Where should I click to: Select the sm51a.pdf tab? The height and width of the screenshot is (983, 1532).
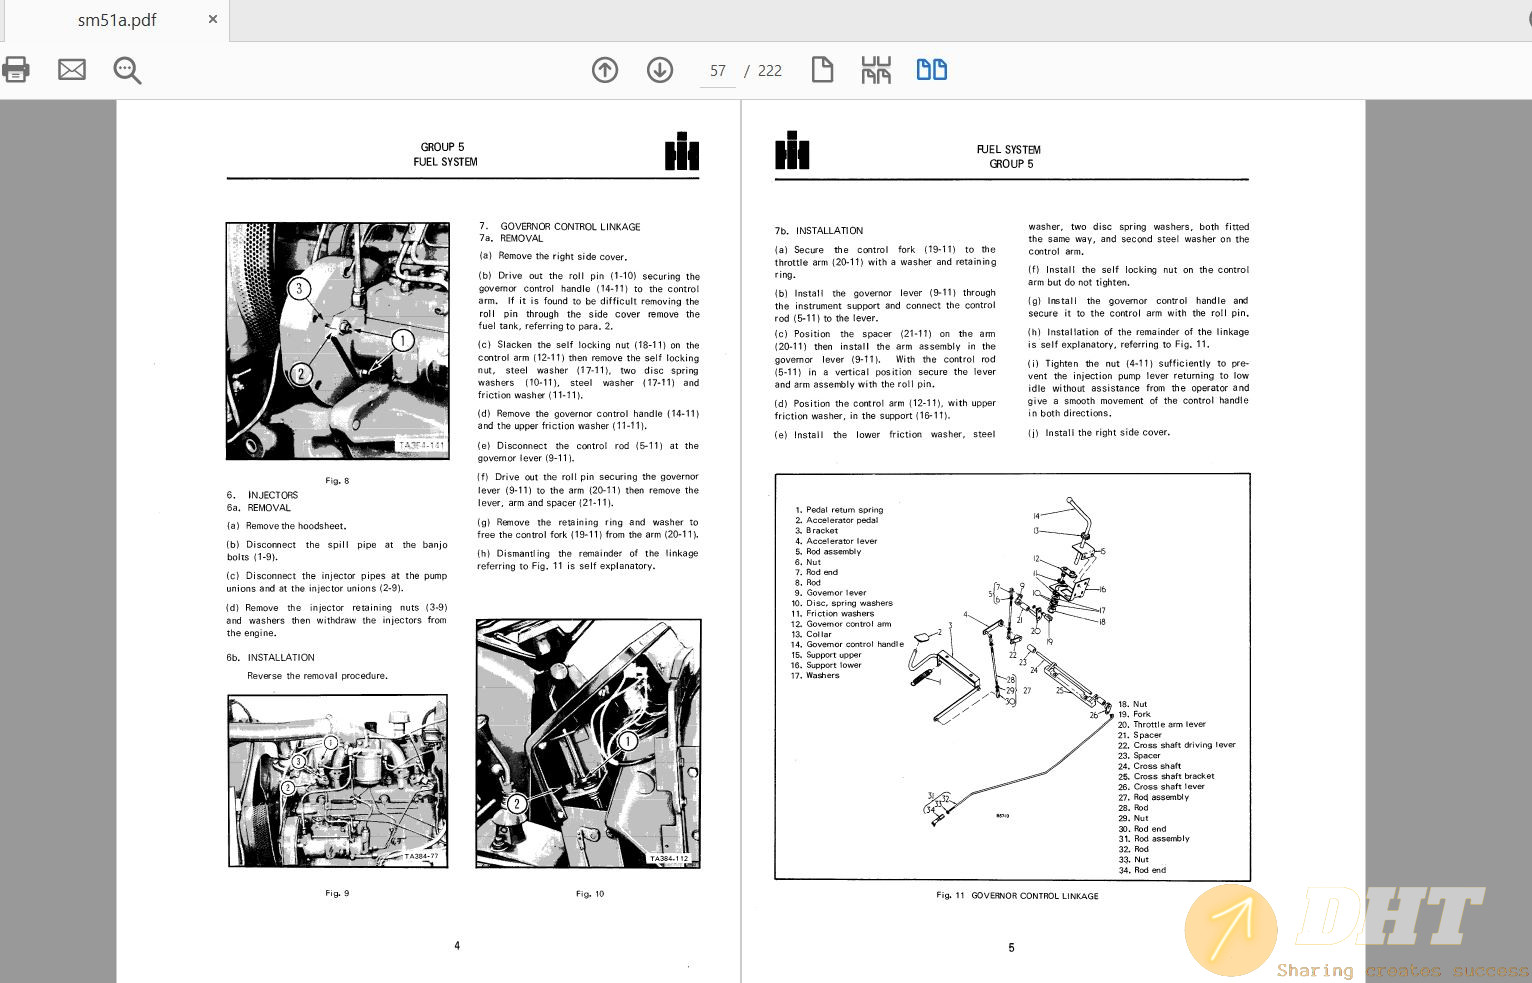117,20
